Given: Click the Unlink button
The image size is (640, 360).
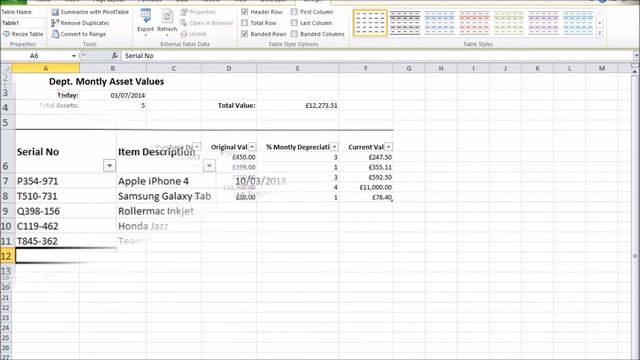Looking at the screenshot, I should (193, 34).
